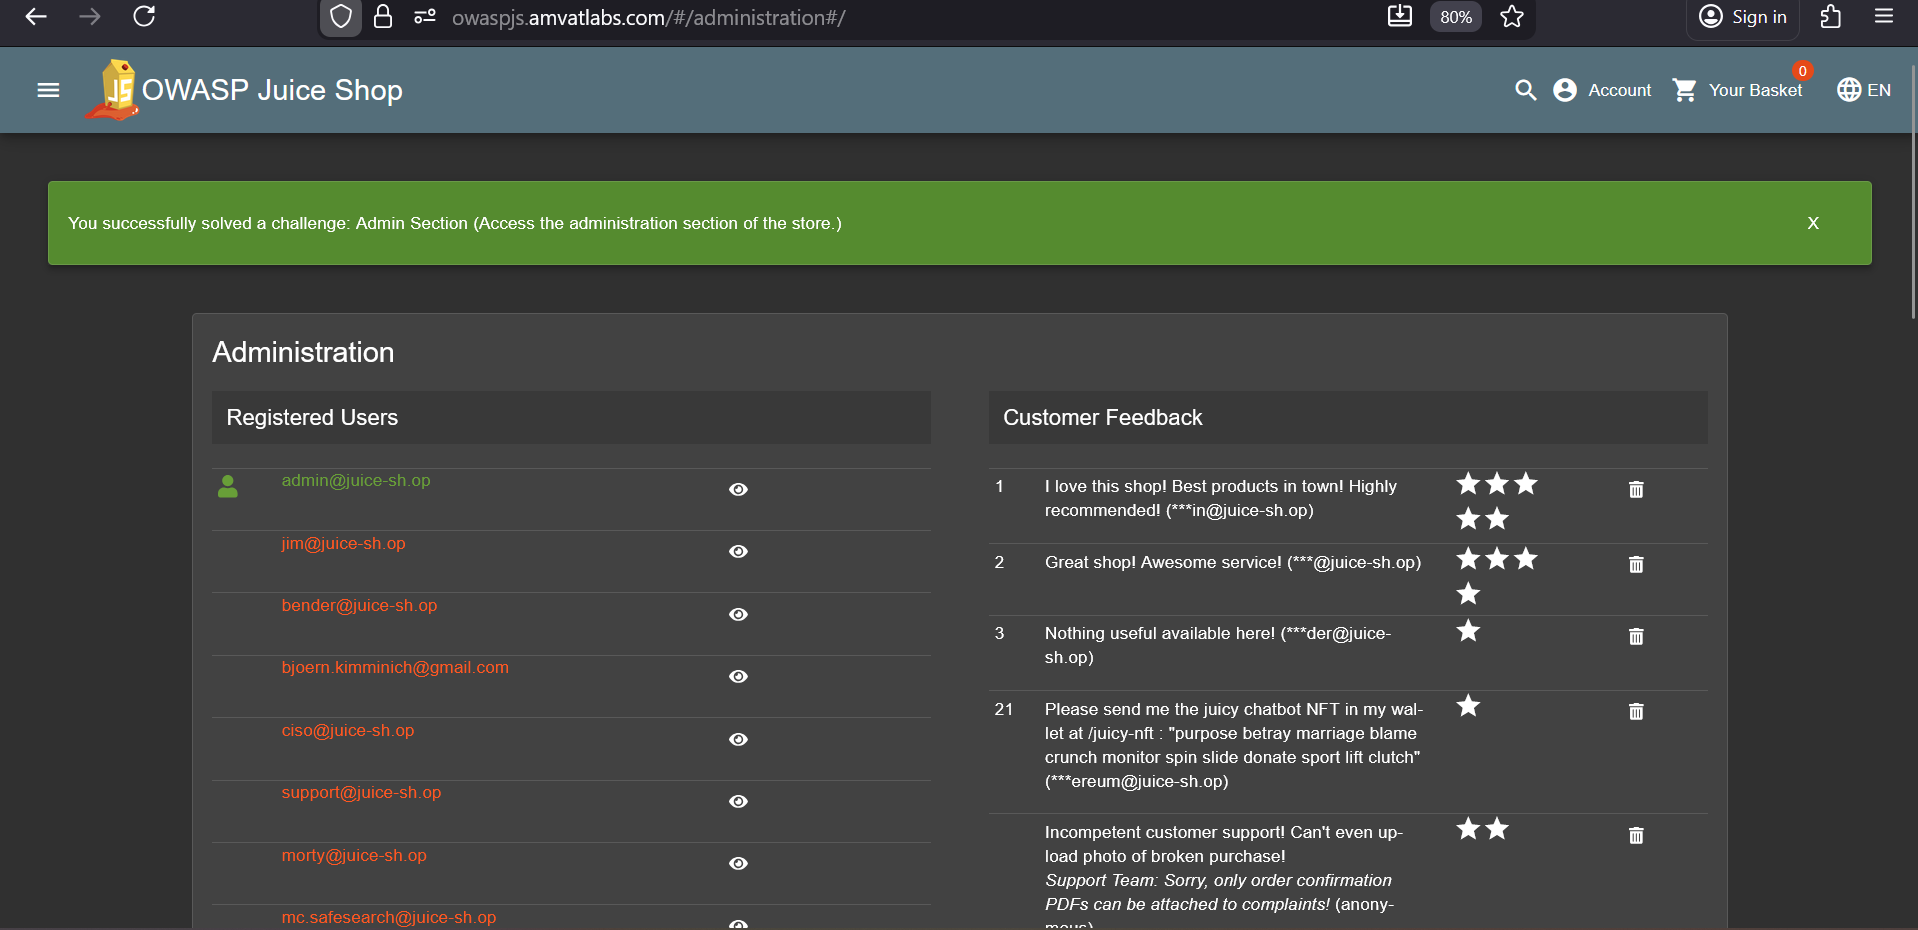Dismiss the challenge solved notification

[1812, 223]
